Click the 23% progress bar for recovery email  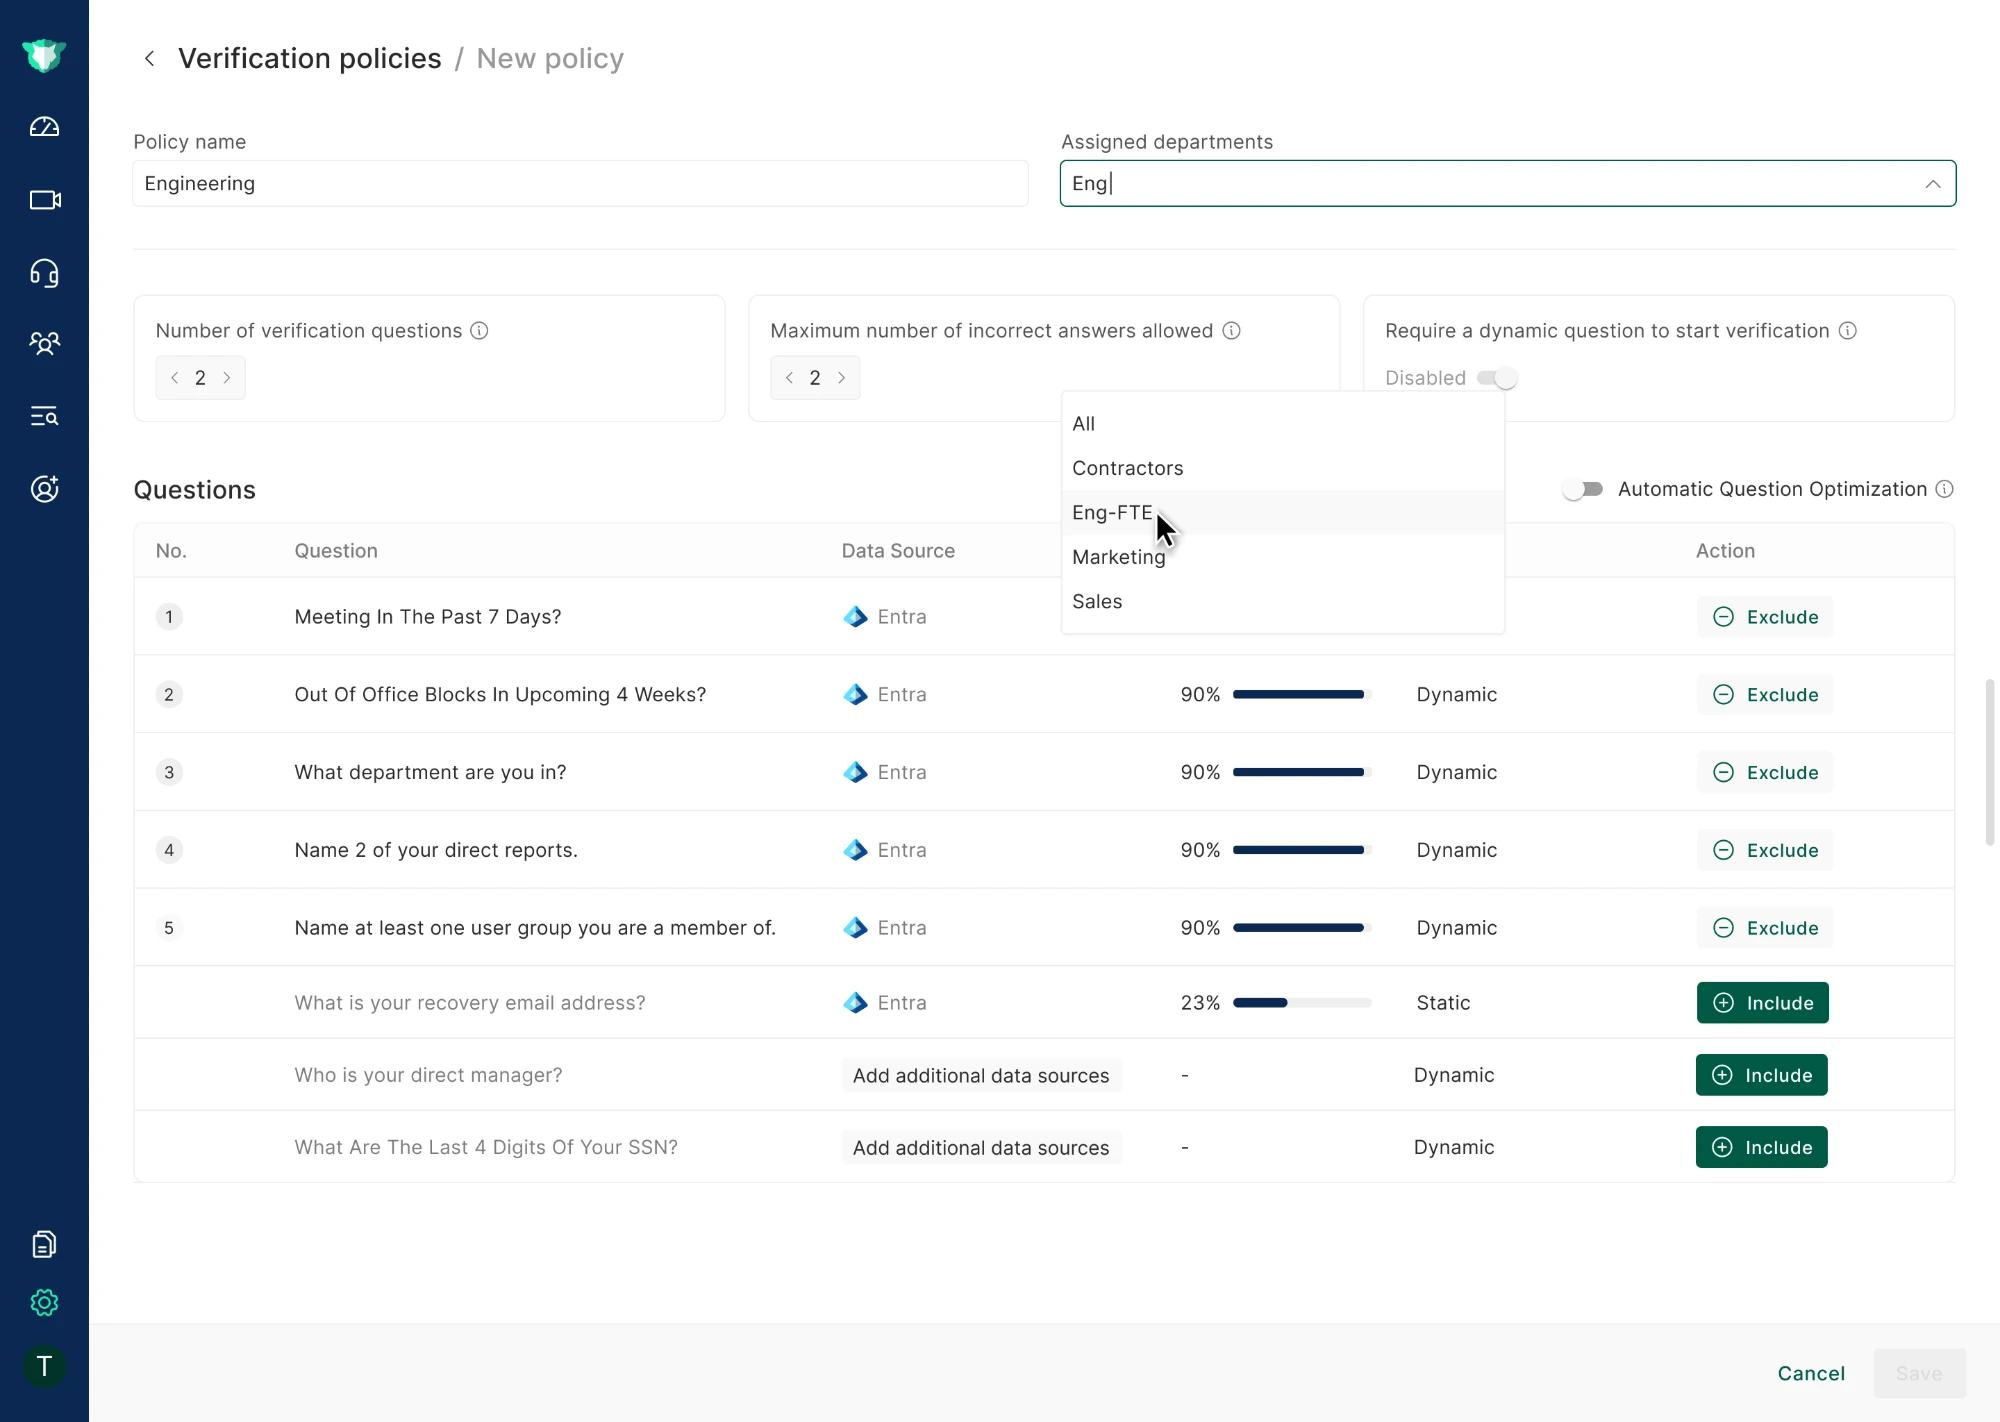[x=1302, y=1002]
